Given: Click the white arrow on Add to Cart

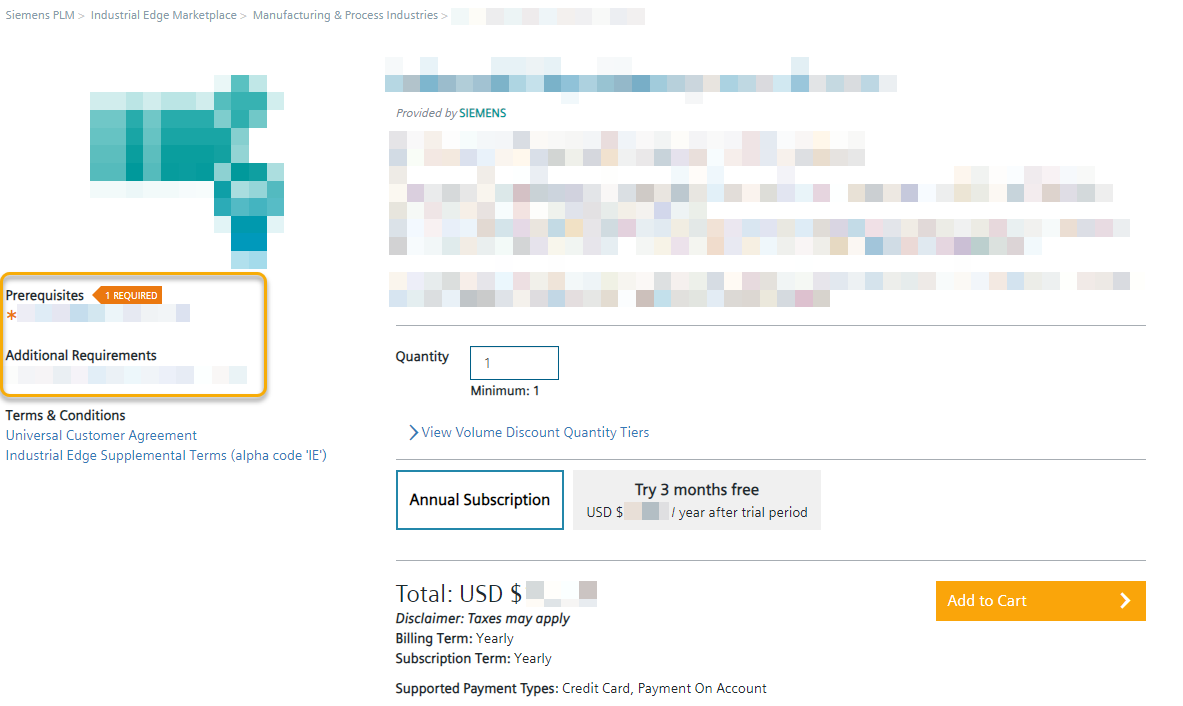Looking at the screenshot, I should tap(1125, 601).
